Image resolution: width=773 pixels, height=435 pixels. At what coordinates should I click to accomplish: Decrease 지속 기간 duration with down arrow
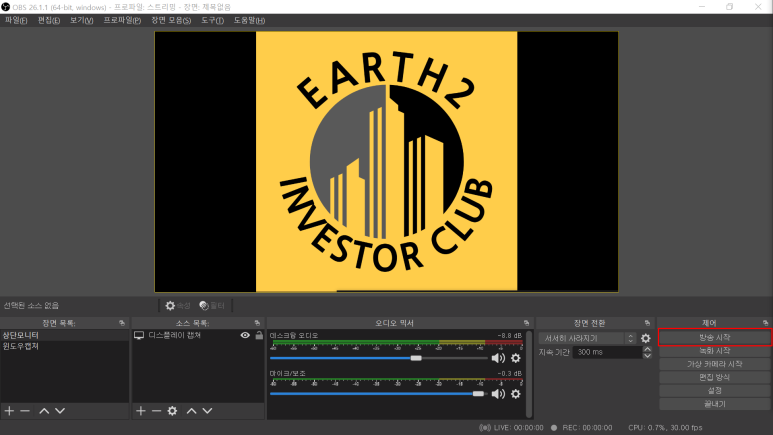(647, 355)
